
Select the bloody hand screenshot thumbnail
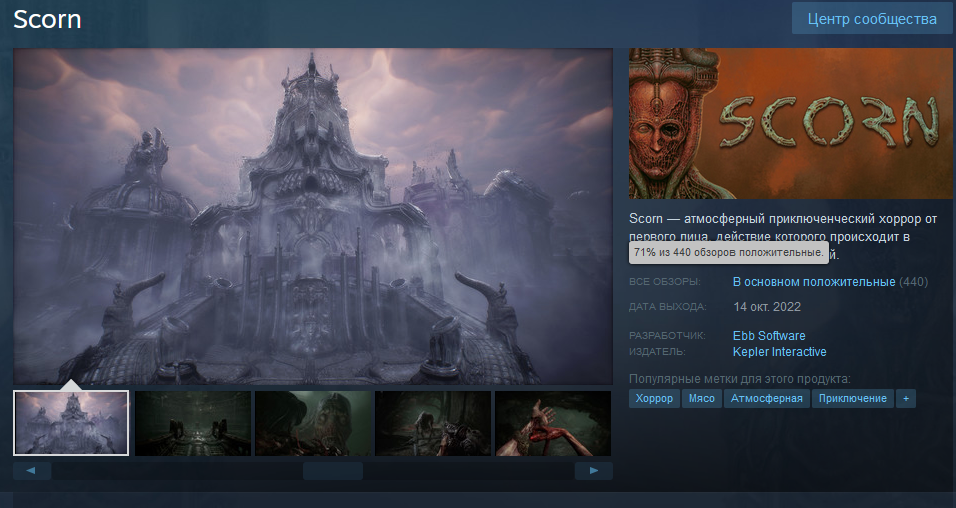pyautogui.click(x=553, y=423)
